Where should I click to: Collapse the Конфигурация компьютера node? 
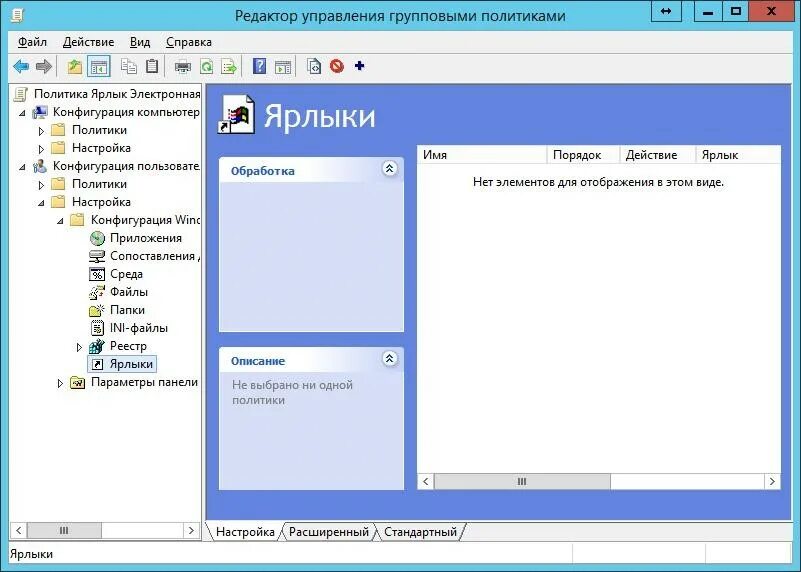click(22, 113)
